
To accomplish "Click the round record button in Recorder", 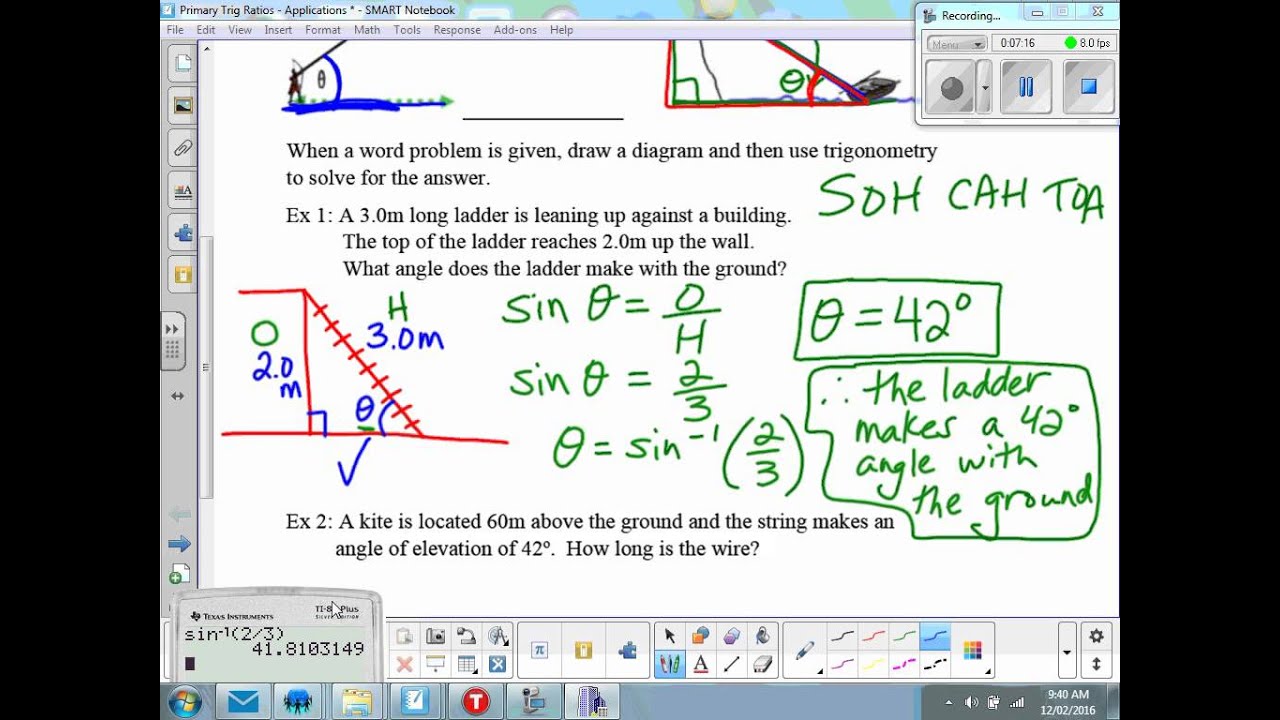I will 952,88.
